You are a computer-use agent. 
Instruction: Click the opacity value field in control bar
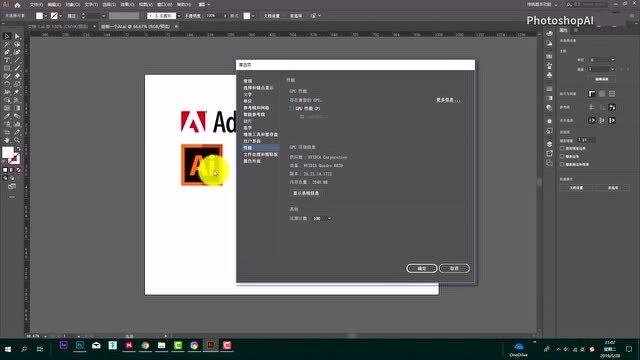point(213,16)
